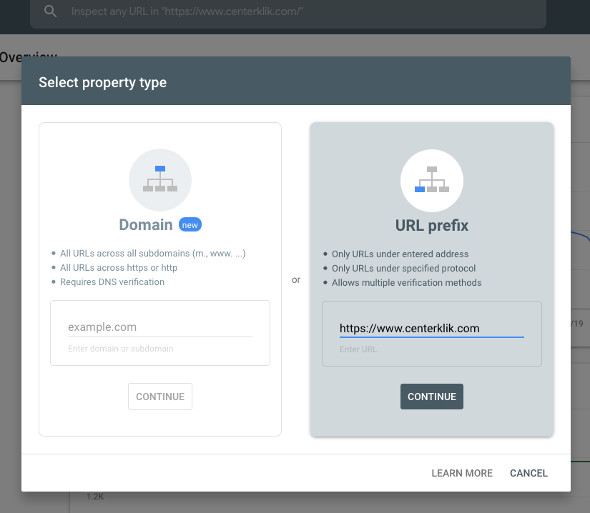
Task: Click CANCEL to dismiss the dialog
Action: point(528,473)
